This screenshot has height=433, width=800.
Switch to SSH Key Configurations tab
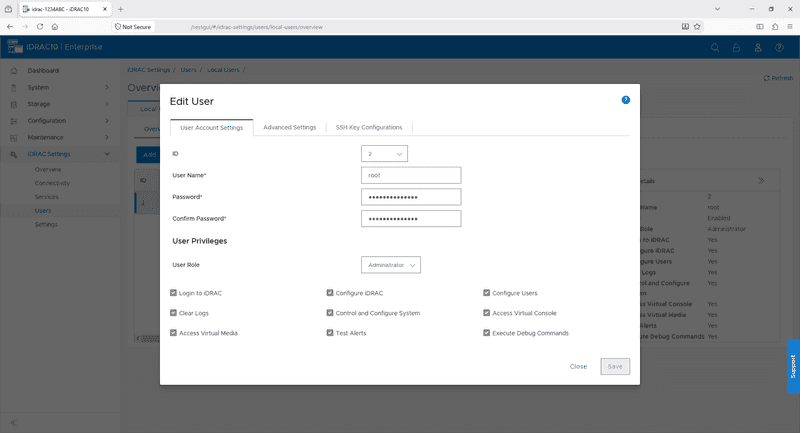tap(369, 128)
